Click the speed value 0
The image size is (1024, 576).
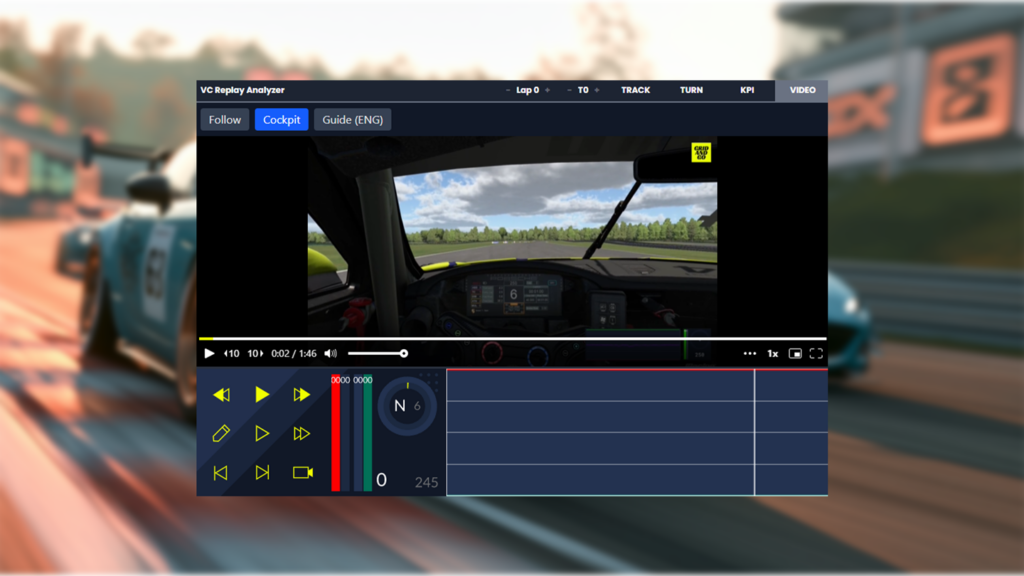pyautogui.click(x=381, y=480)
